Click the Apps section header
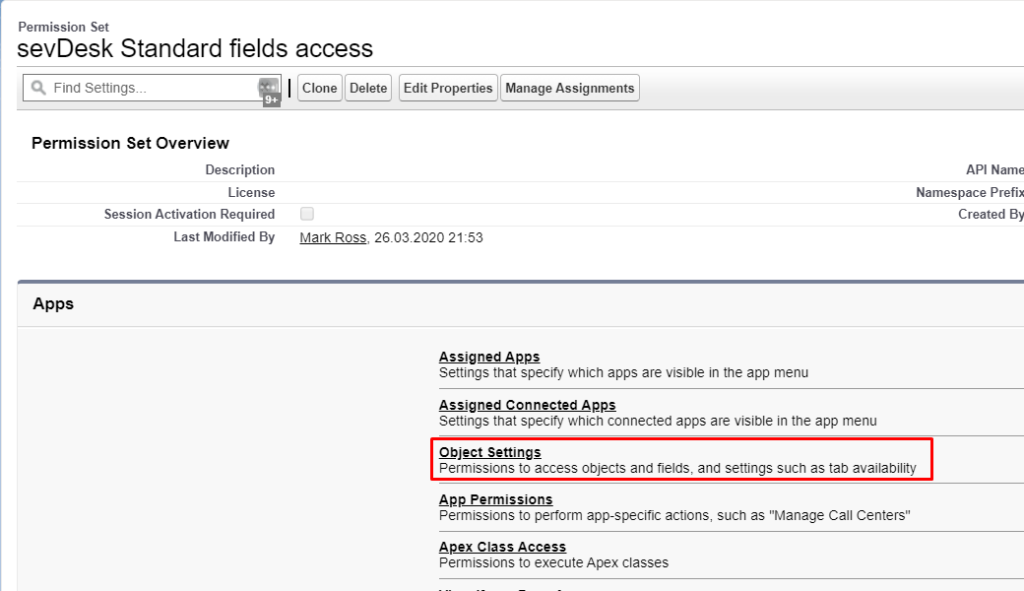 (53, 304)
